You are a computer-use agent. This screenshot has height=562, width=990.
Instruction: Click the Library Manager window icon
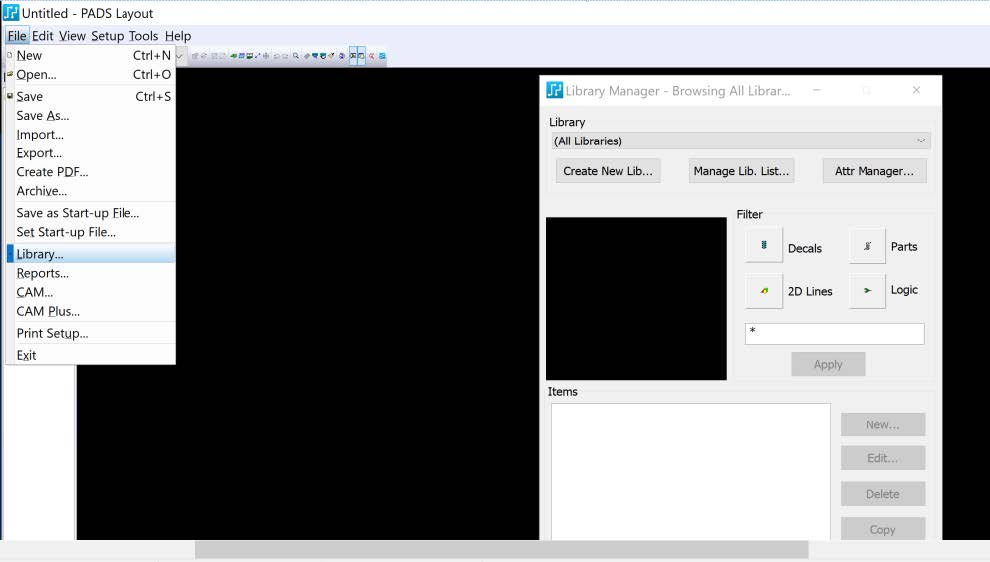554,90
